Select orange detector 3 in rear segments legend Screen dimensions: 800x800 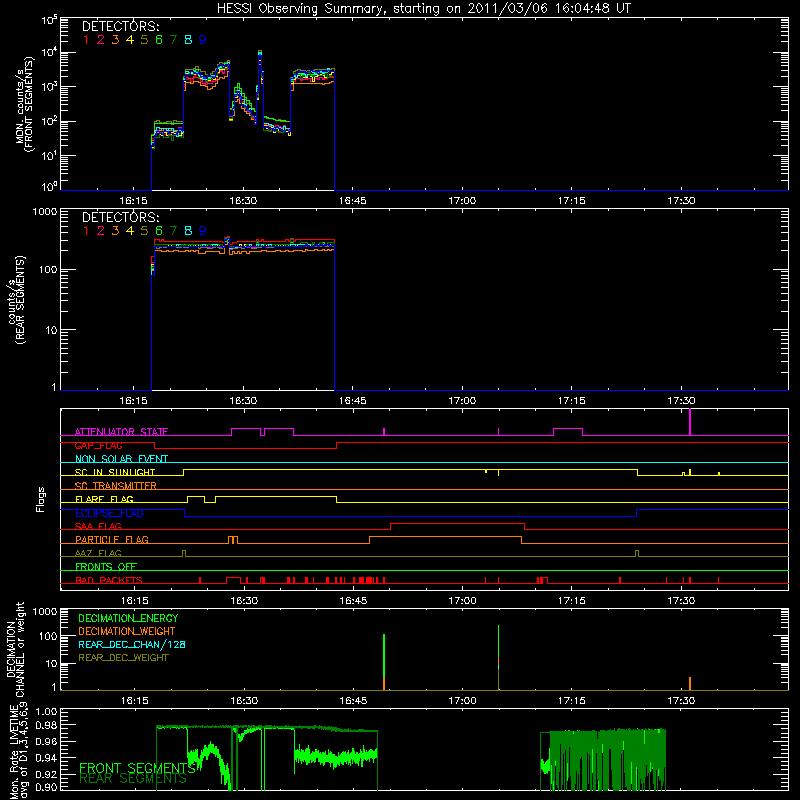[x=115, y=231]
